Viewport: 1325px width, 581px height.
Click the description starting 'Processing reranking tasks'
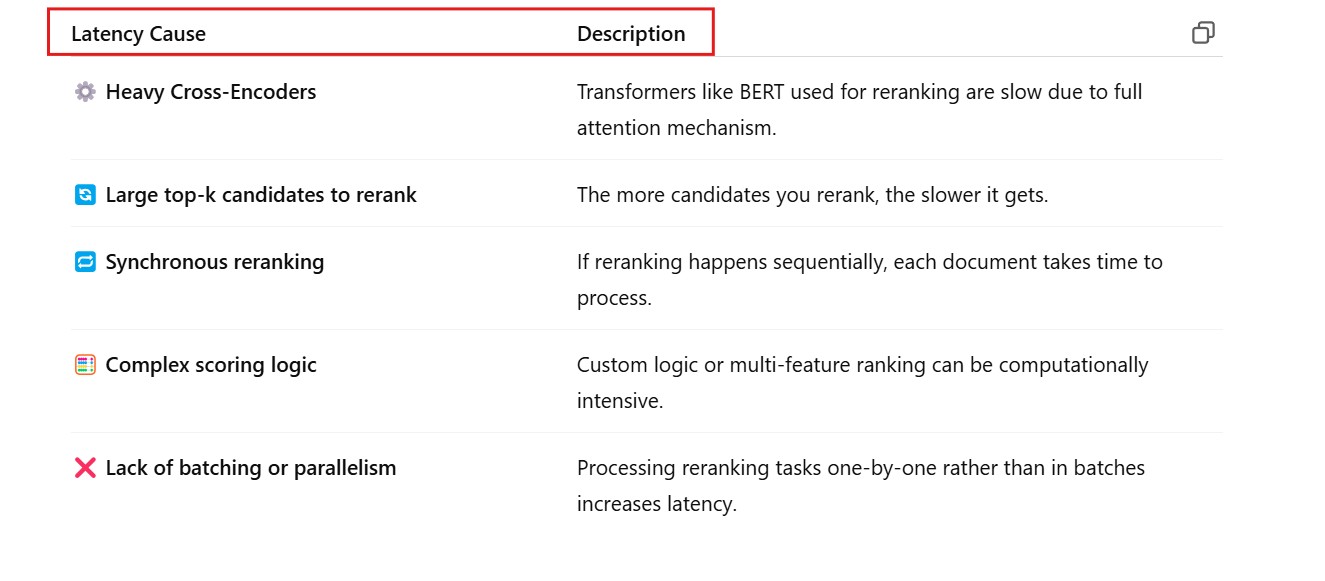point(860,468)
